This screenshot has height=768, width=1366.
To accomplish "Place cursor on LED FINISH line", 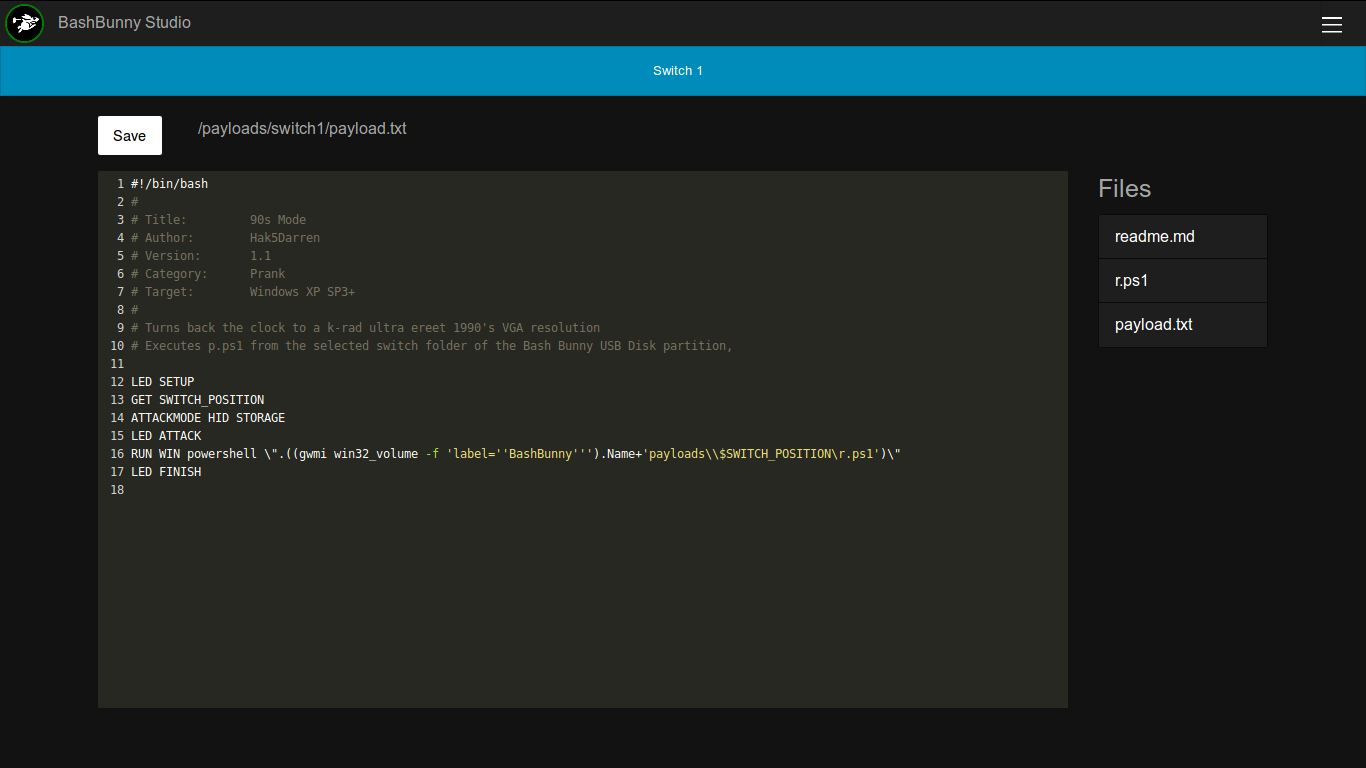I will point(166,472).
